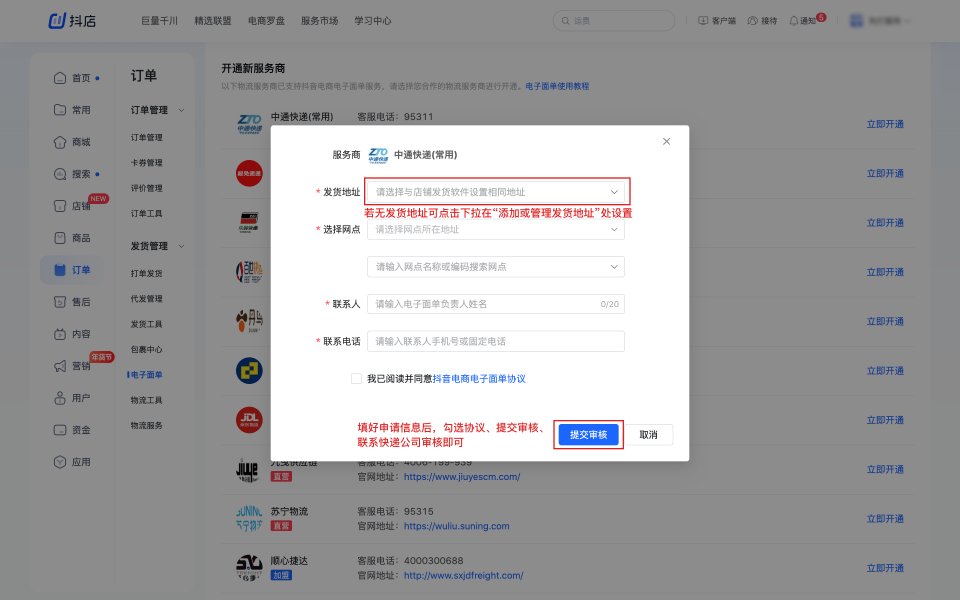
Task: Select the 商品 goods icon in sidebar
Action: tap(60, 238)
